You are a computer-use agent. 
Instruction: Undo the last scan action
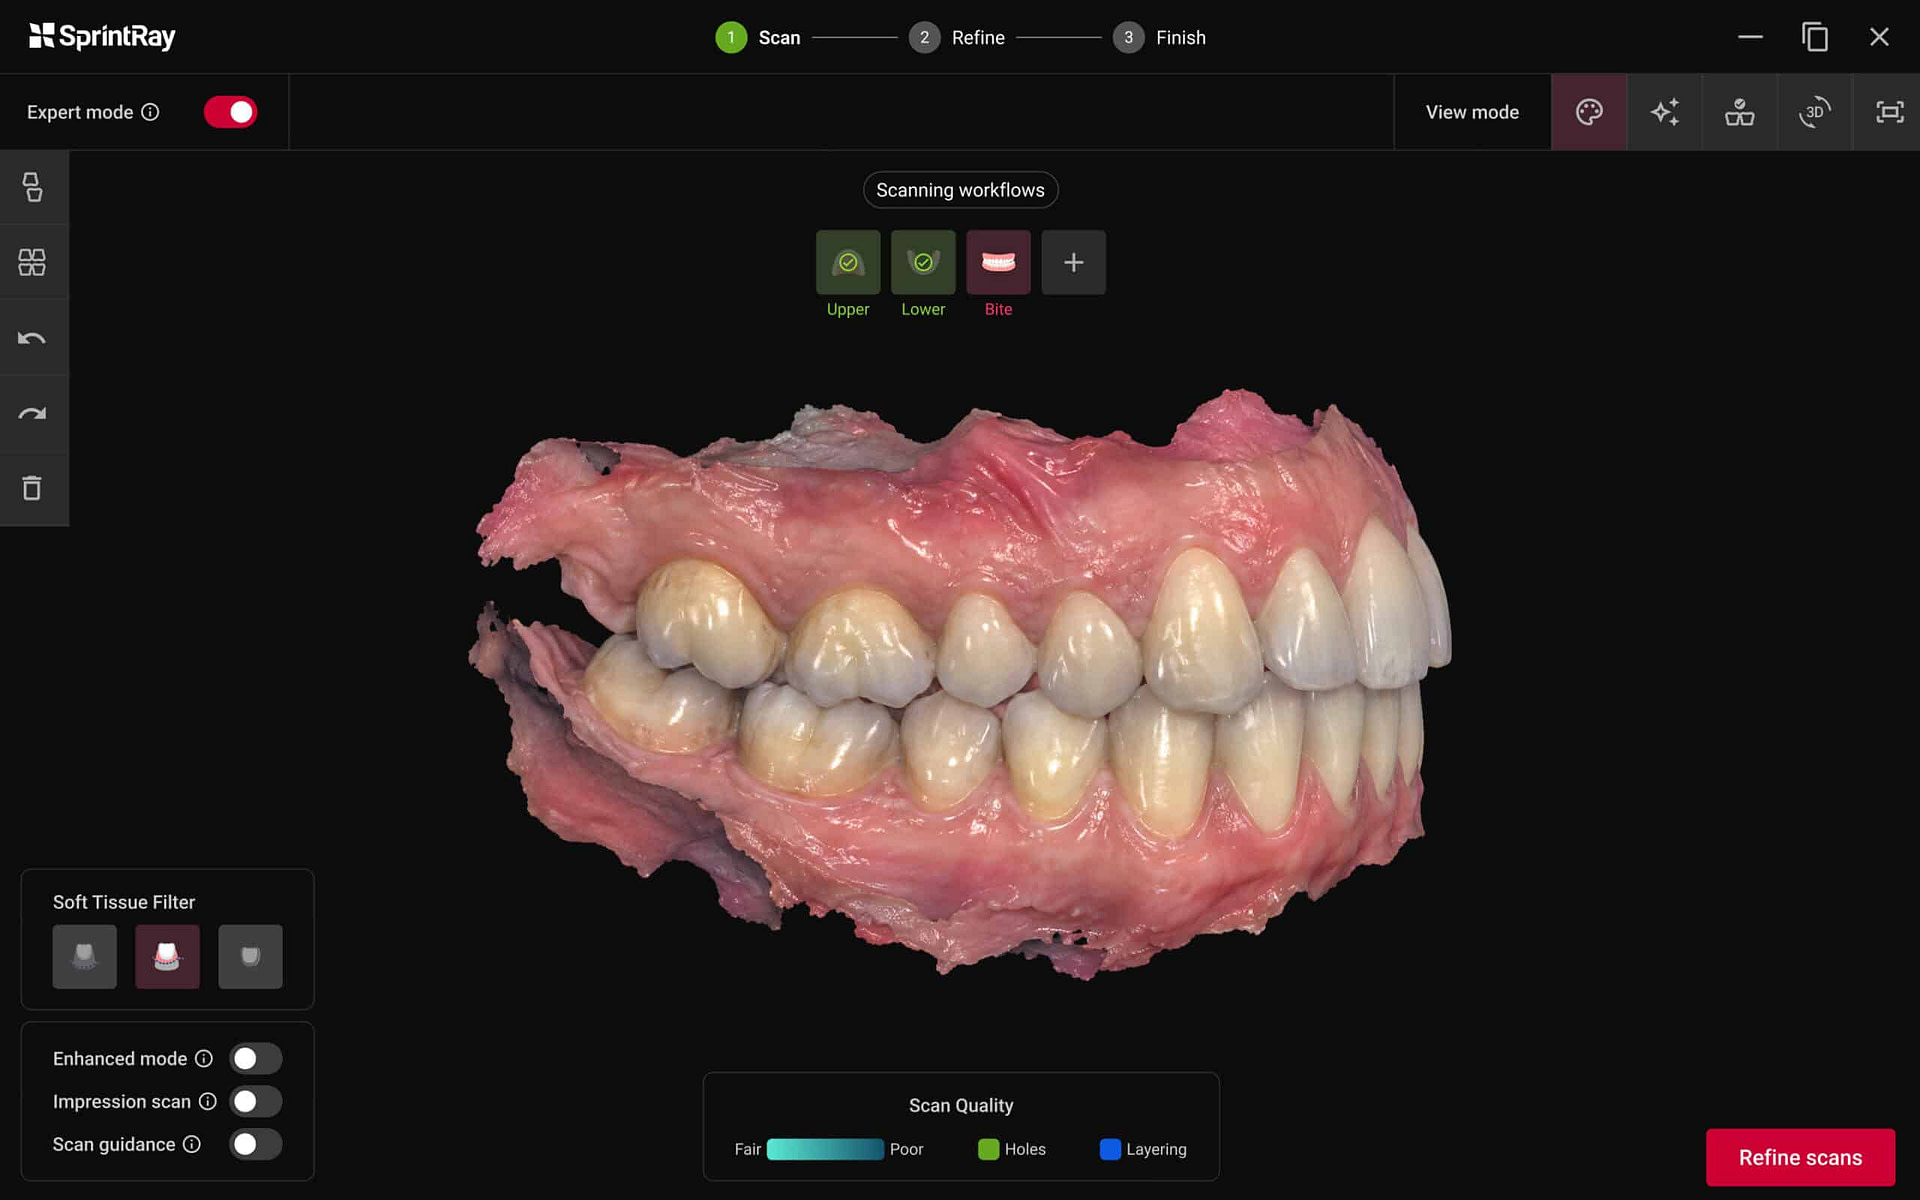tap(33, 338)
